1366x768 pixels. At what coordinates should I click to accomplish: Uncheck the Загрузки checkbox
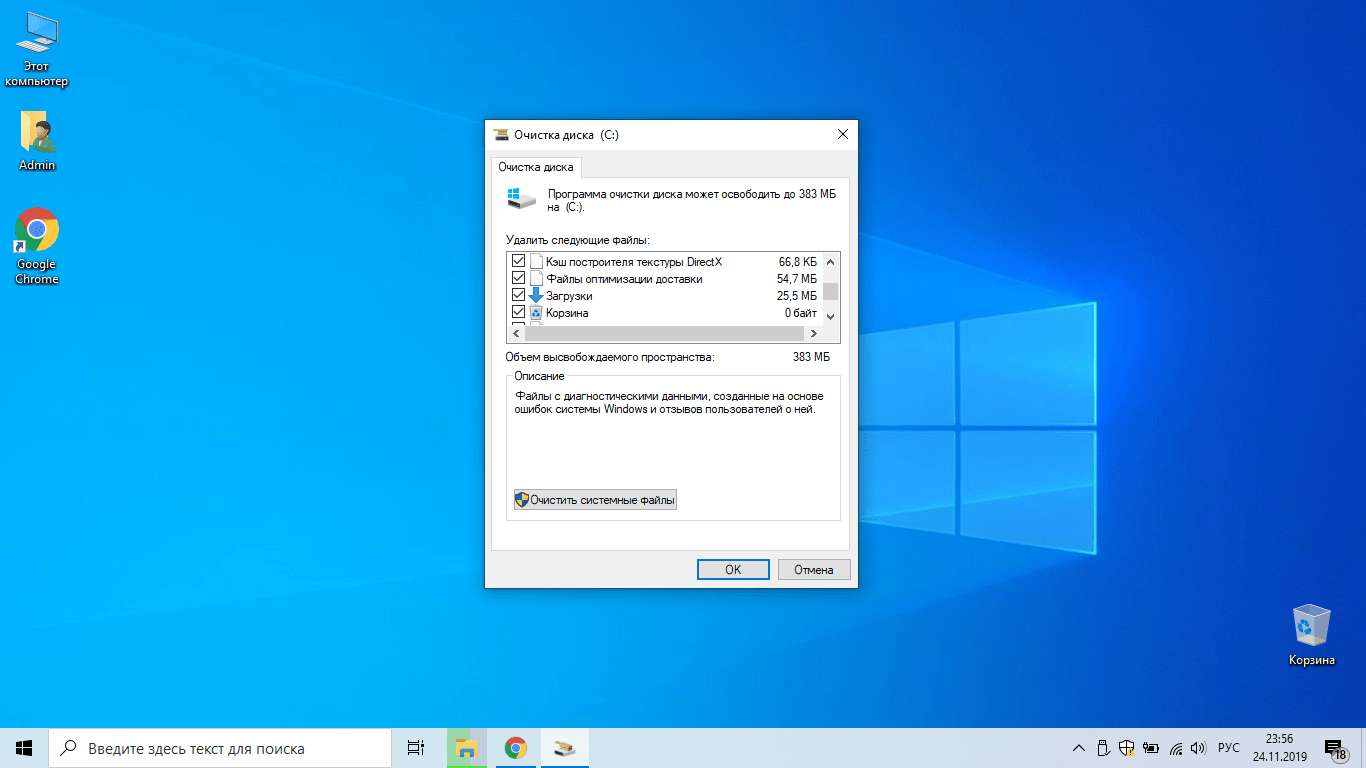click(x=518, y=296)
